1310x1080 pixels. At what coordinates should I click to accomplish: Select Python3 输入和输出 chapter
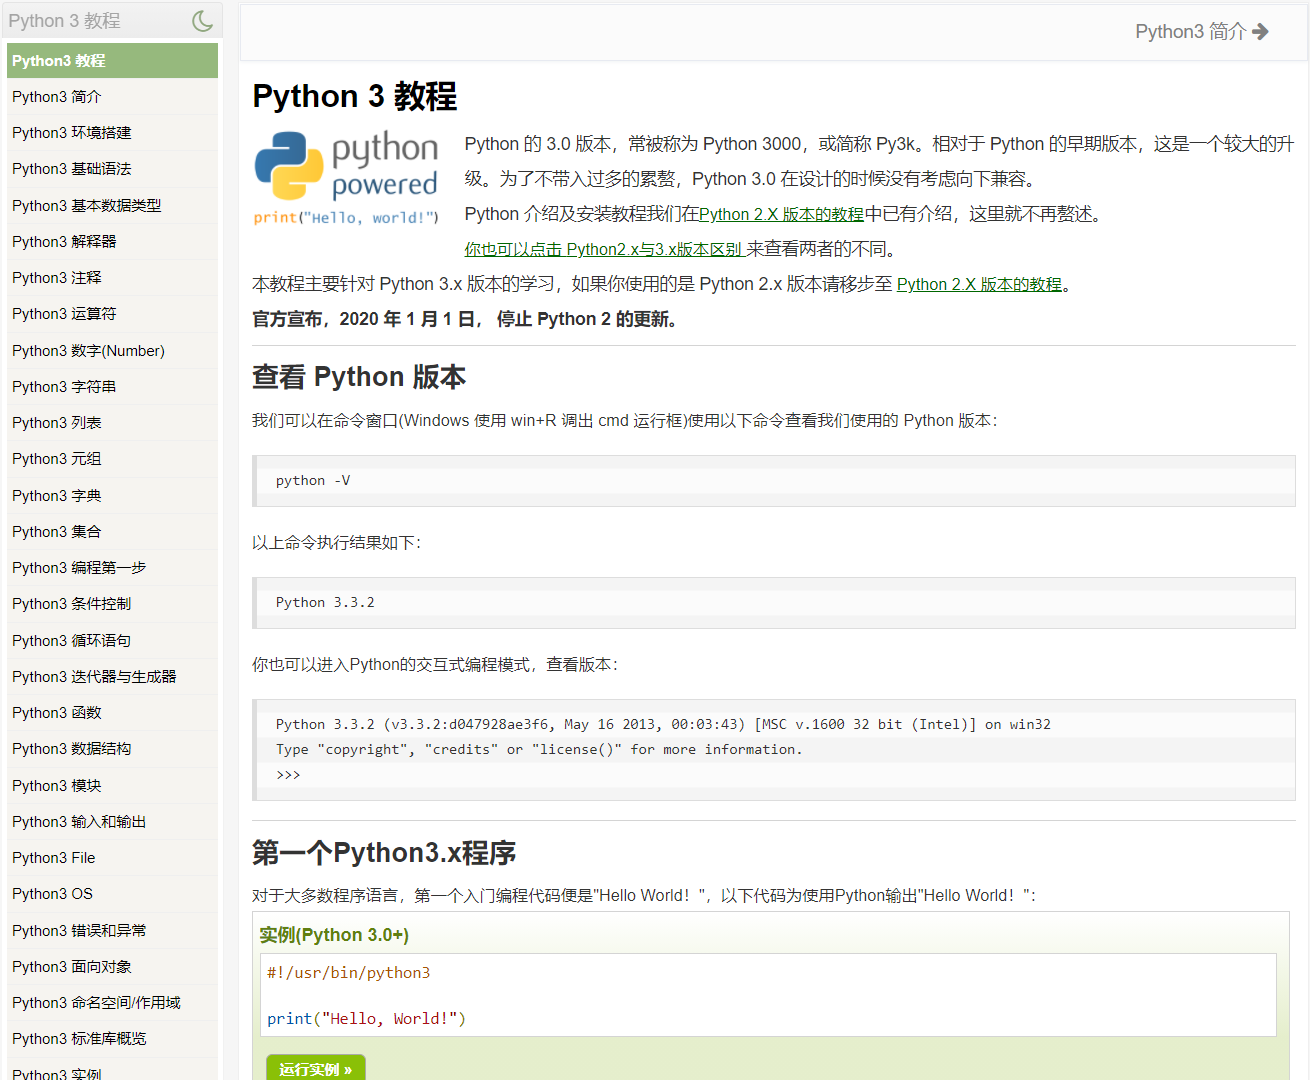pyautogui.click(x=112, y=822)
